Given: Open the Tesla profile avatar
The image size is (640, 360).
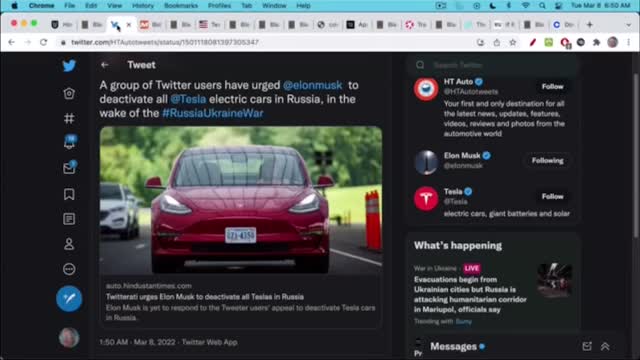Looking at the screenshot, I should click(x=426, y=198).
